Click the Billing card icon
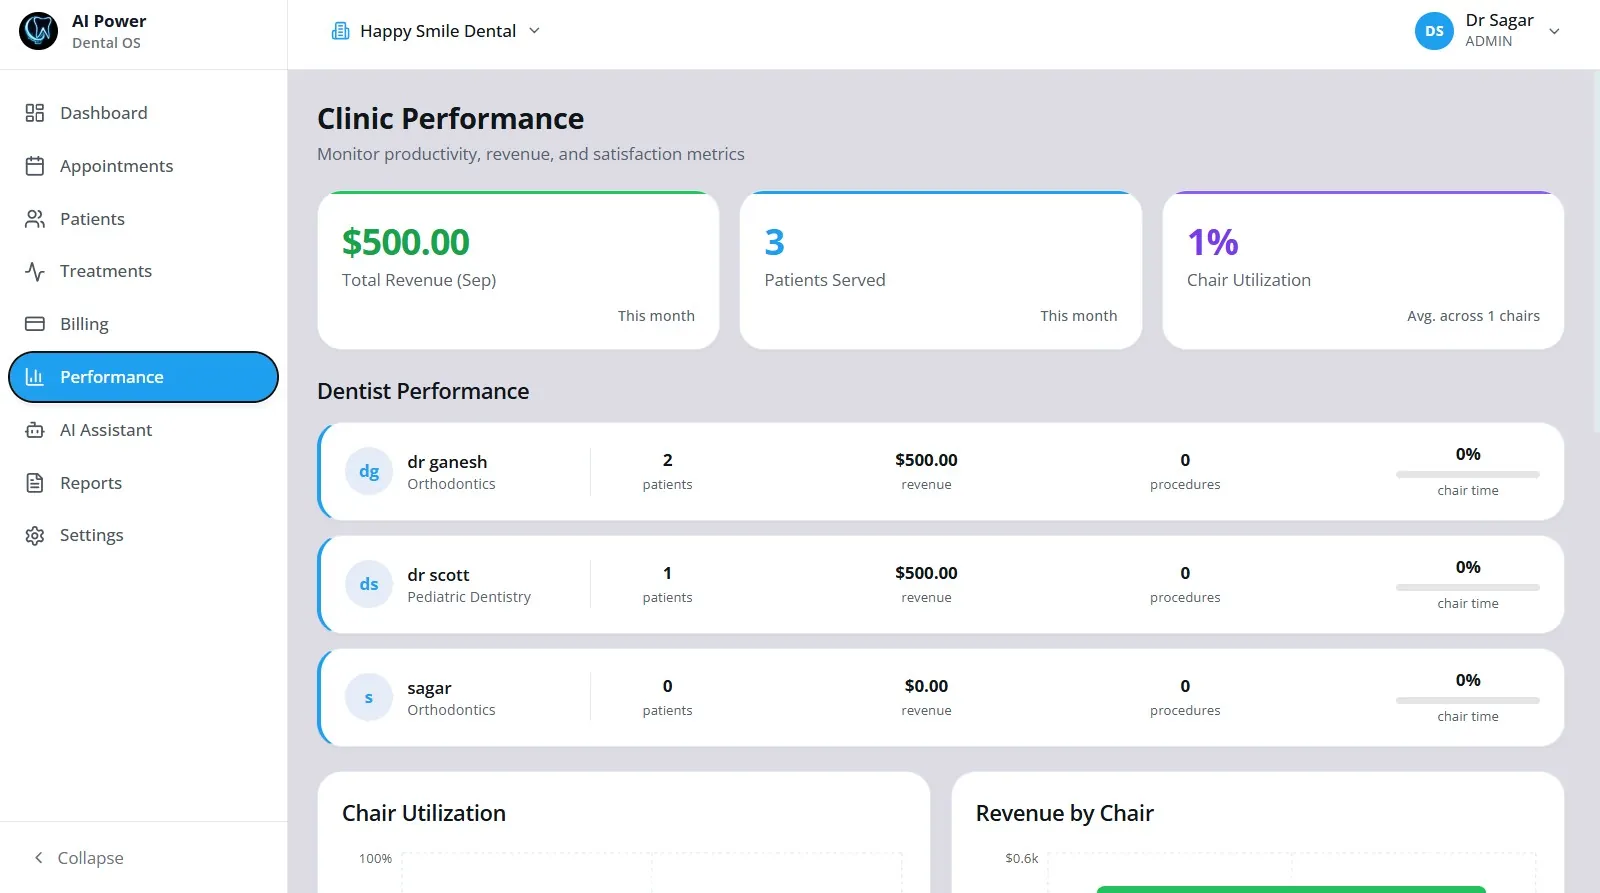1600x893 pixels. (x=35, y=324)
